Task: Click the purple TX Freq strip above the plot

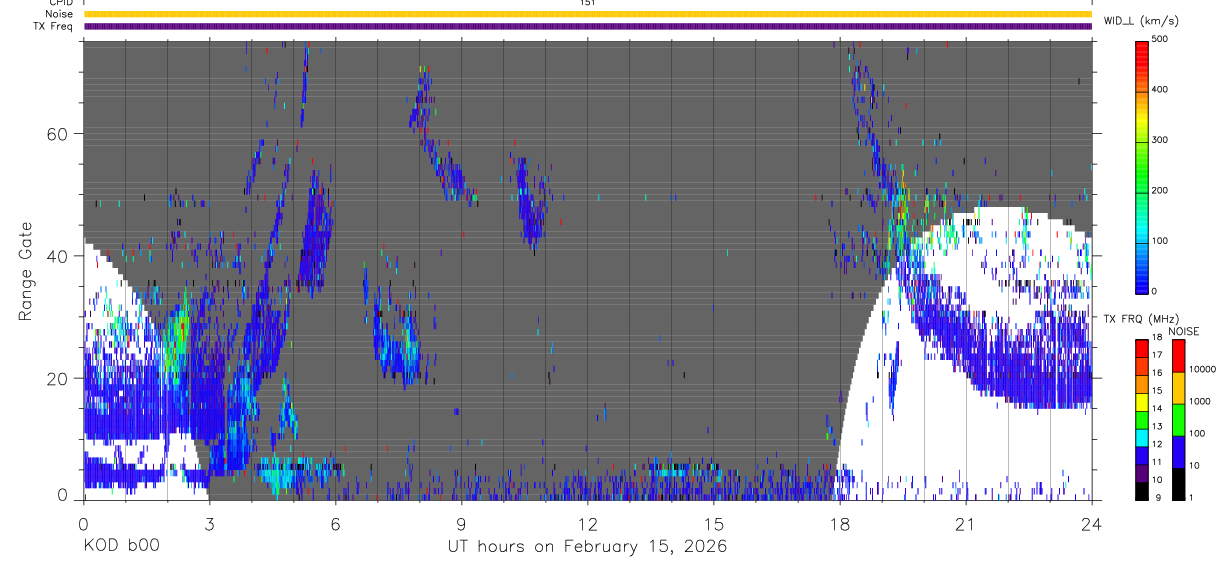Action: 587,26
